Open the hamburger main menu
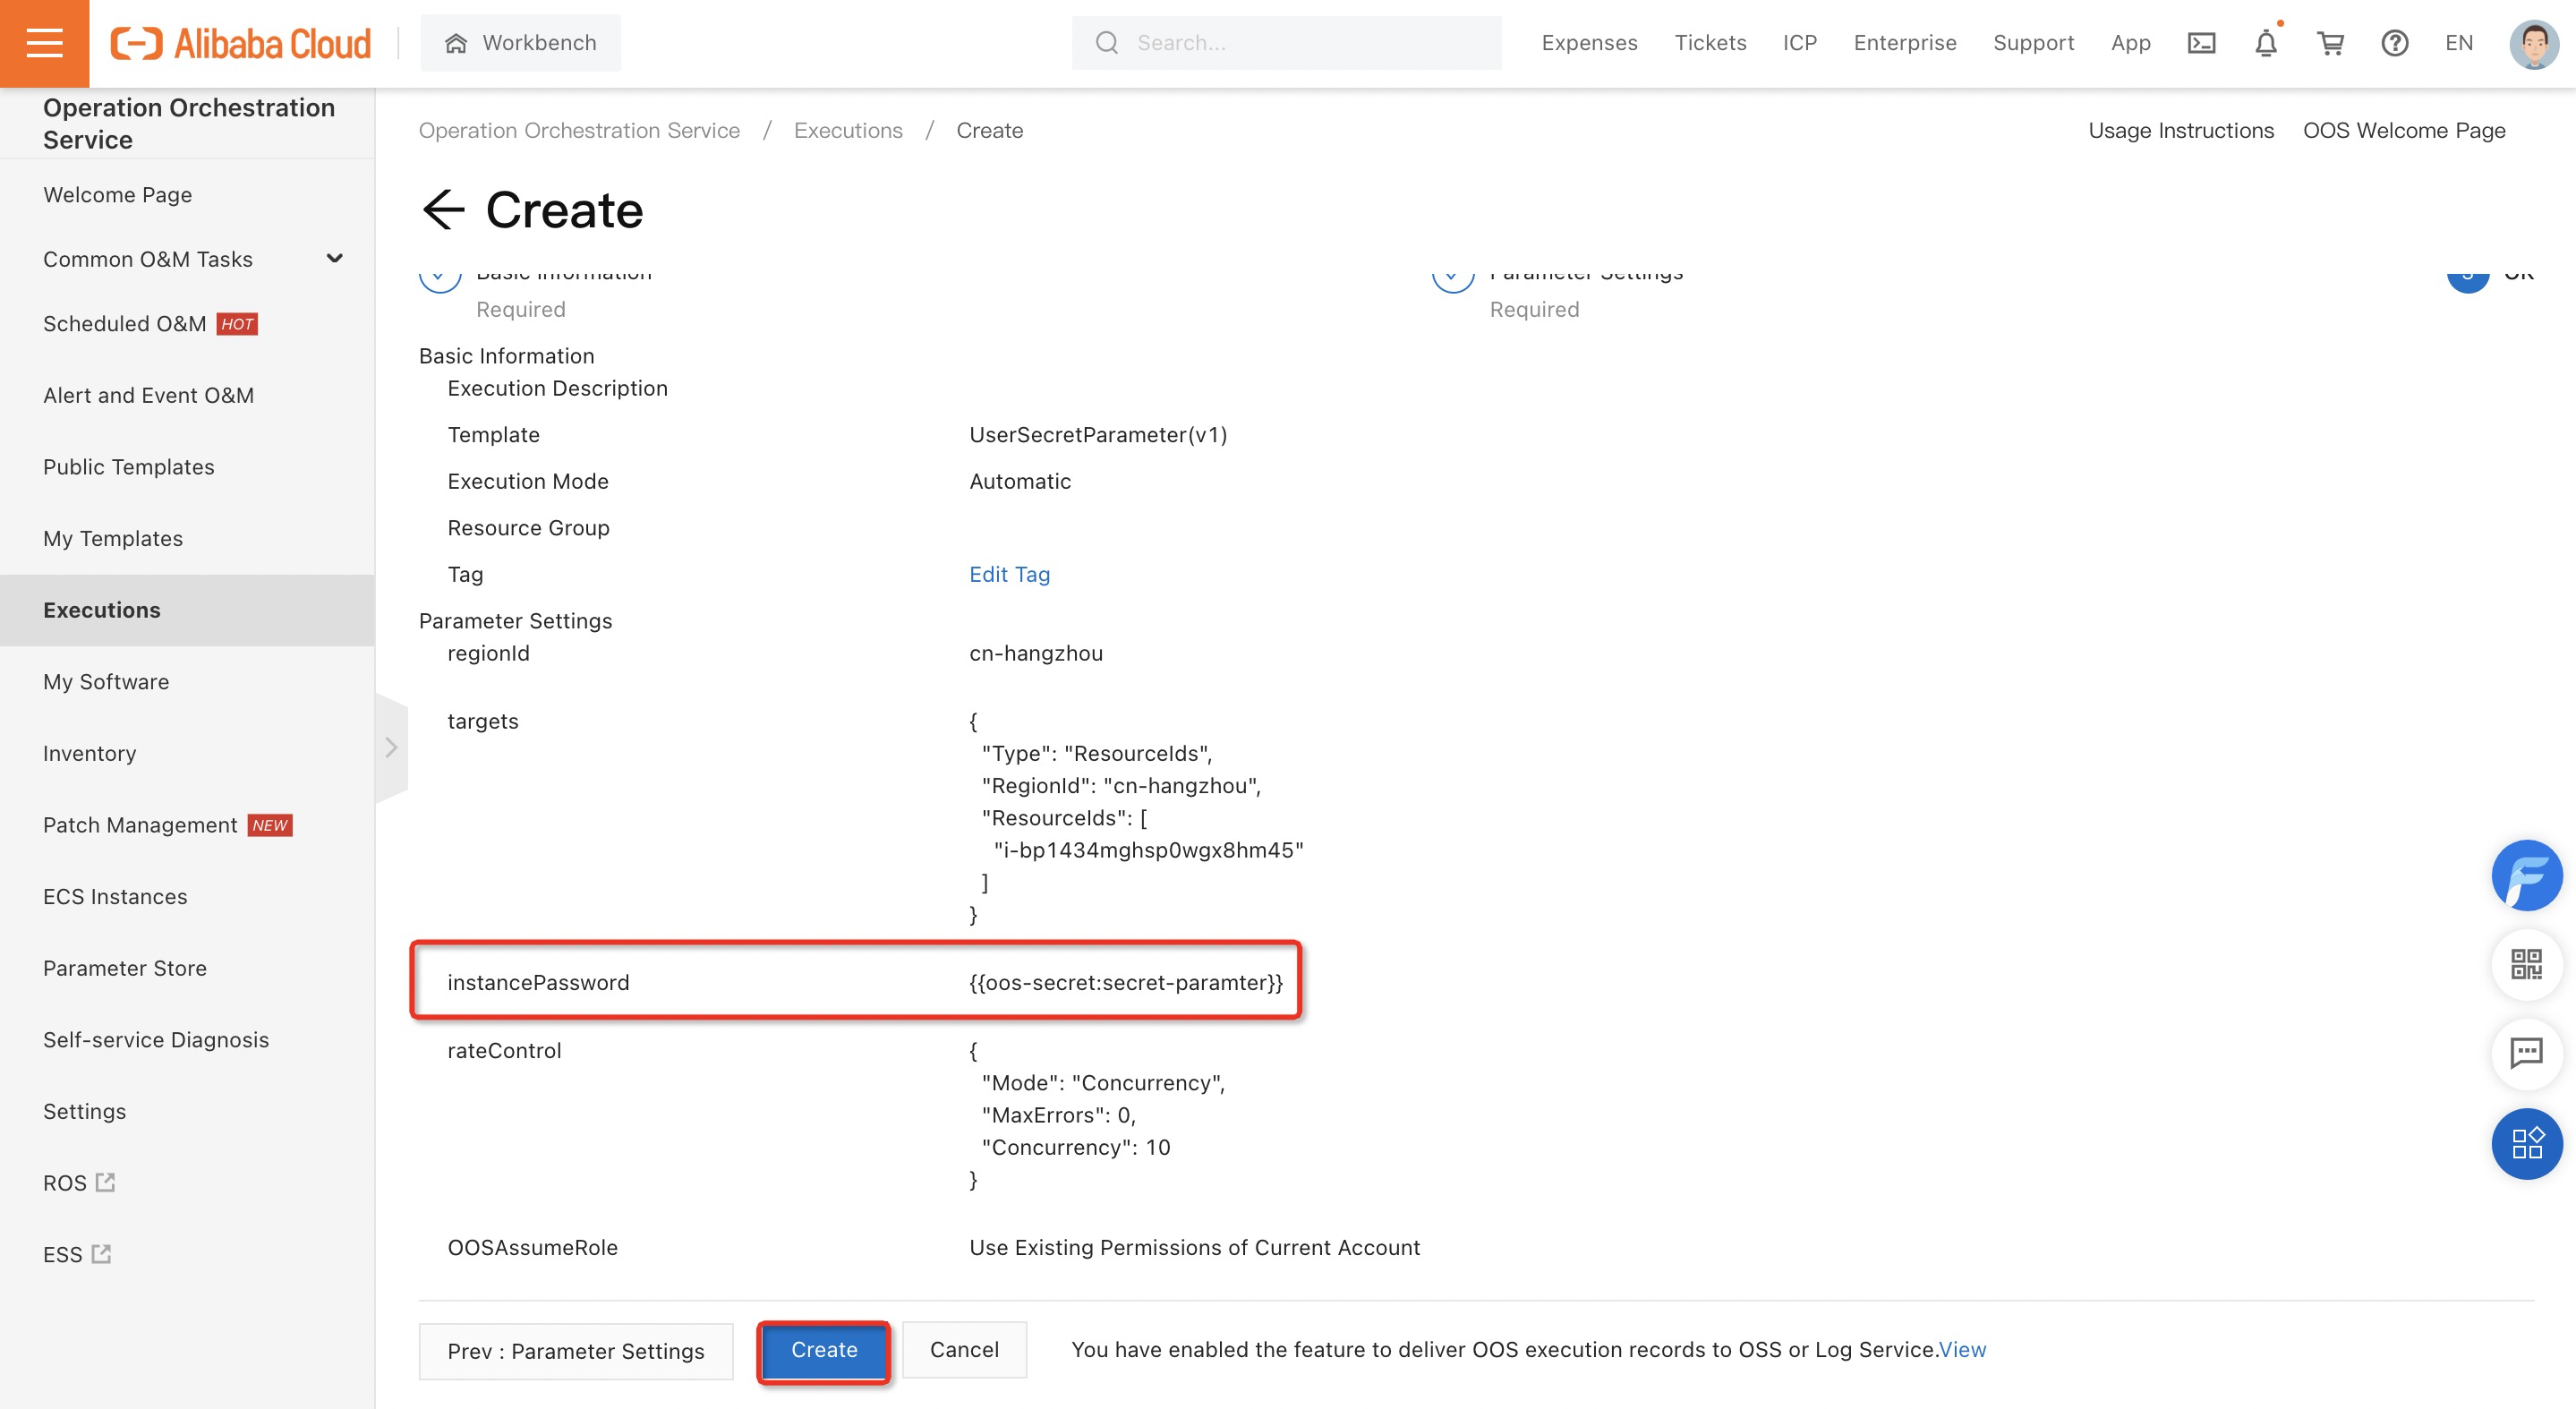The width and height of the screenshot is (2576, 1409). pyautogui.click(x=44, y=43)
